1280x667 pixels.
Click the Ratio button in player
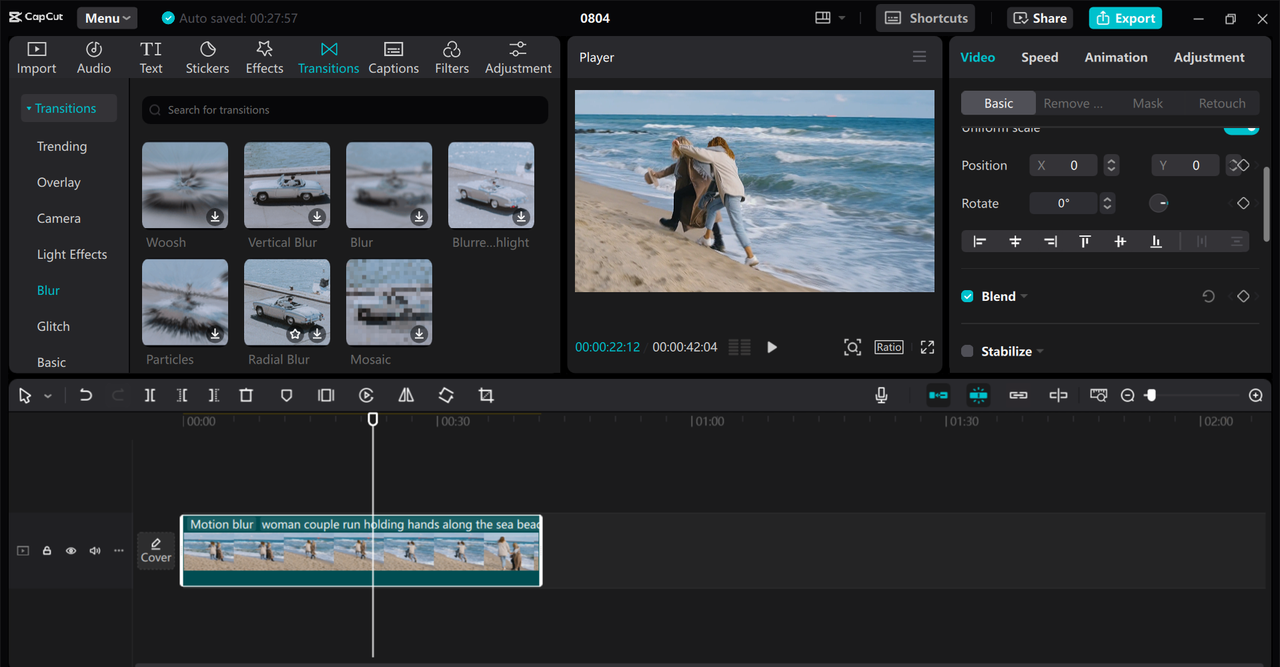[889, 347]
